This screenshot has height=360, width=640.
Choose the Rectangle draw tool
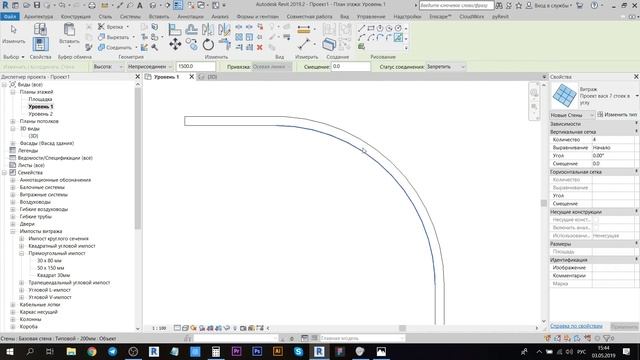pyautogui.click(x=371, y=28)
